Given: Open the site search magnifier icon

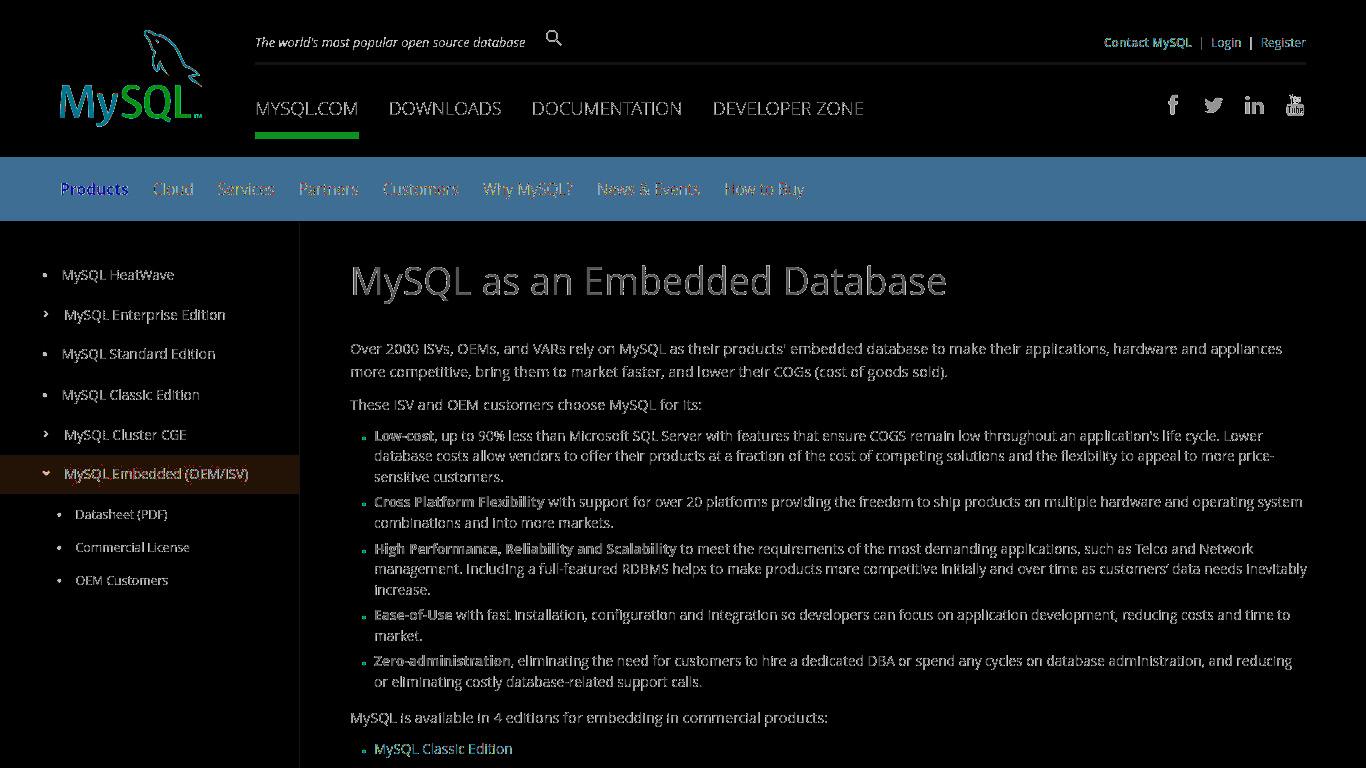Looking at the screenshot, I should [x=554, y=38].
